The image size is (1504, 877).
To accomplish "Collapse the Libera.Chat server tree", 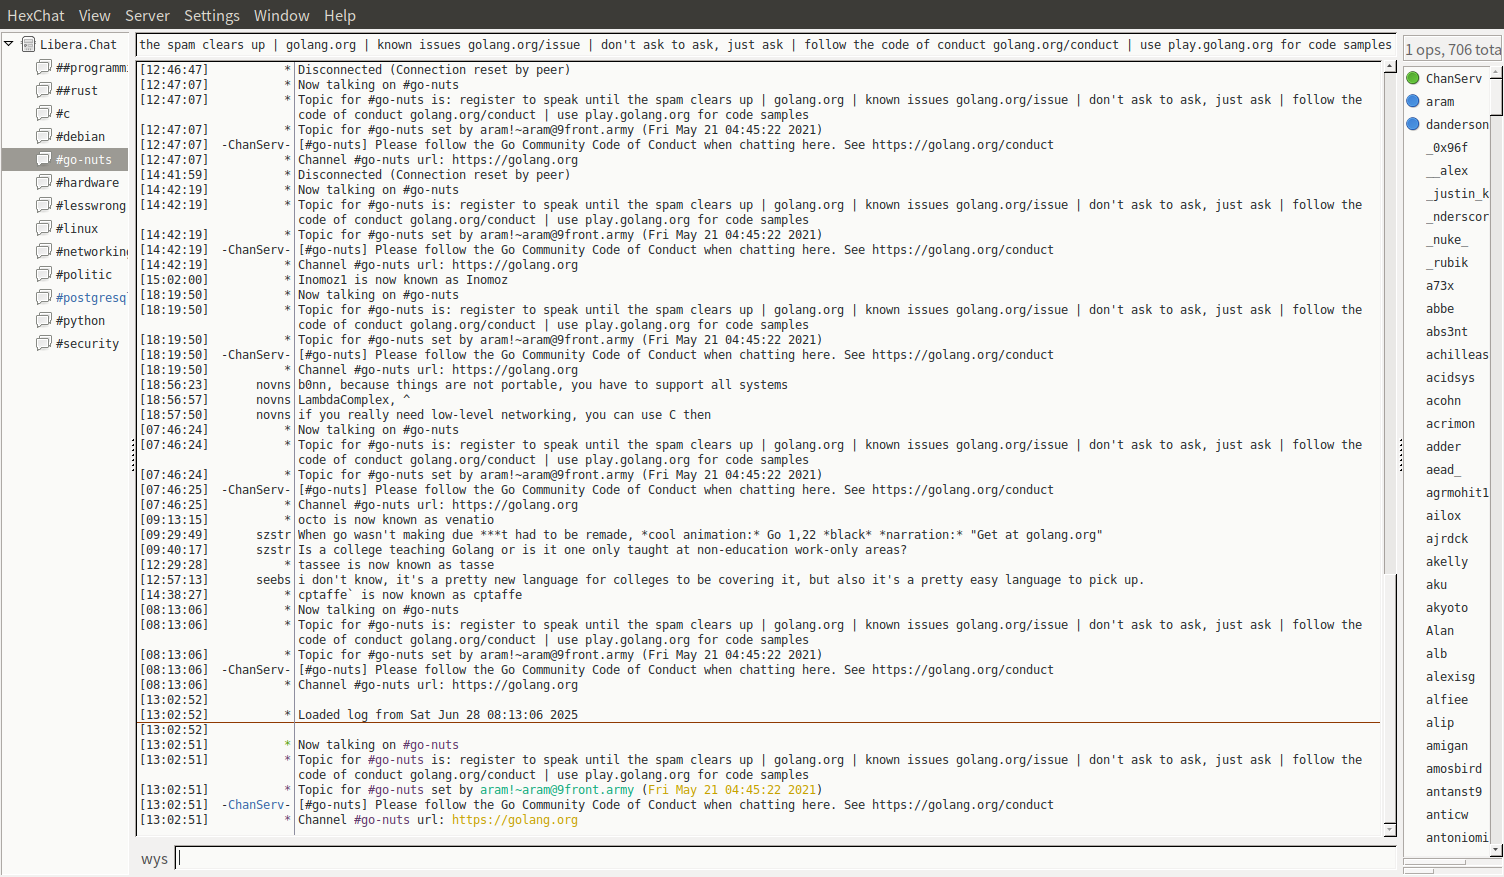I will point(9,44).
